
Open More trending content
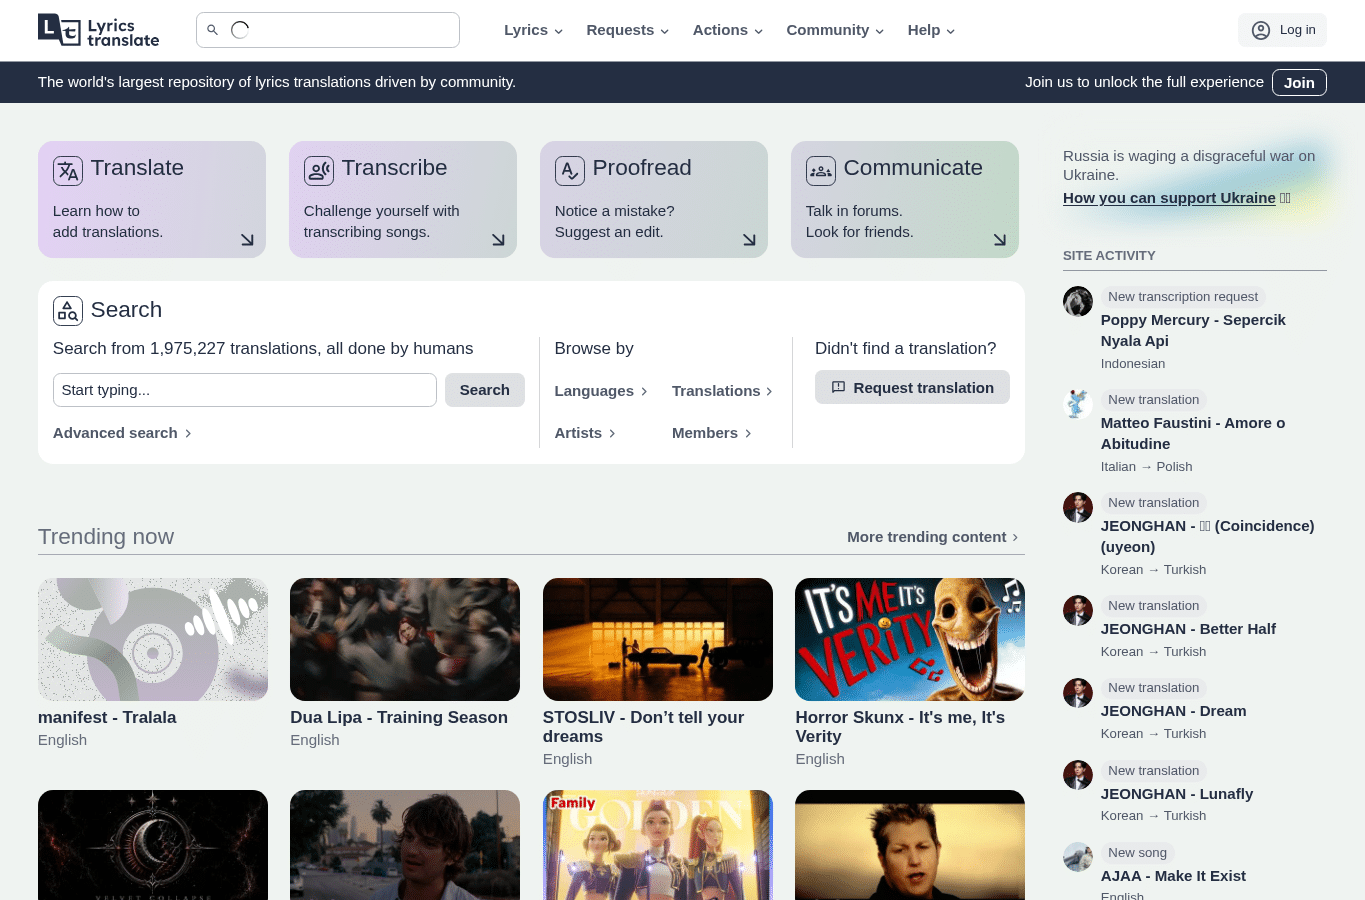point(933,537)
